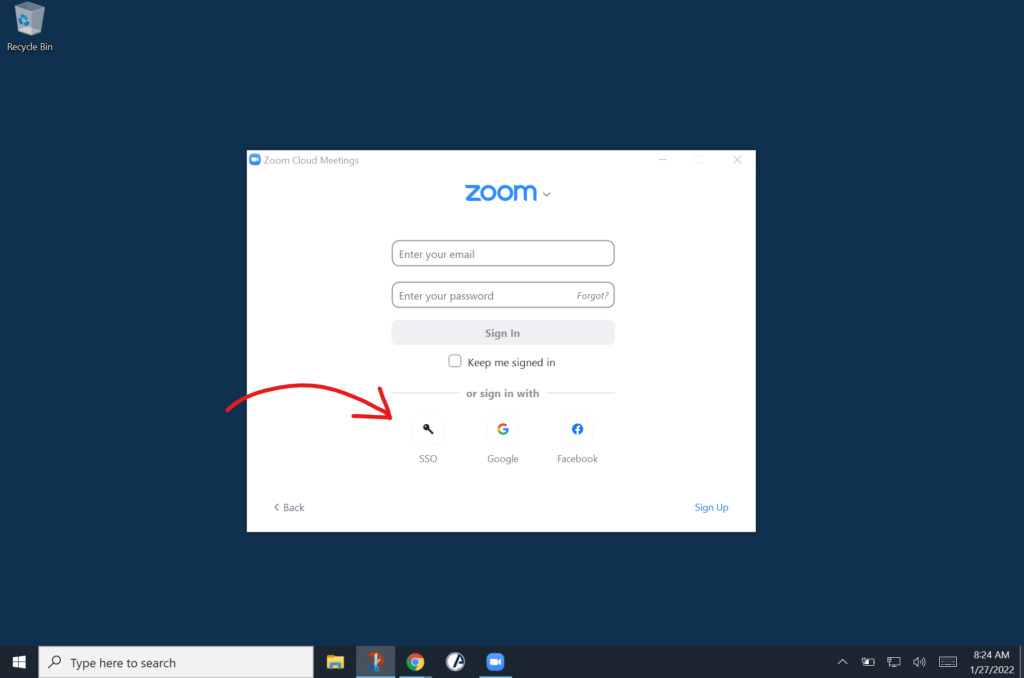Click the Sign In button
Screen dimensions: 1024x678
click(x=503, y=332)
